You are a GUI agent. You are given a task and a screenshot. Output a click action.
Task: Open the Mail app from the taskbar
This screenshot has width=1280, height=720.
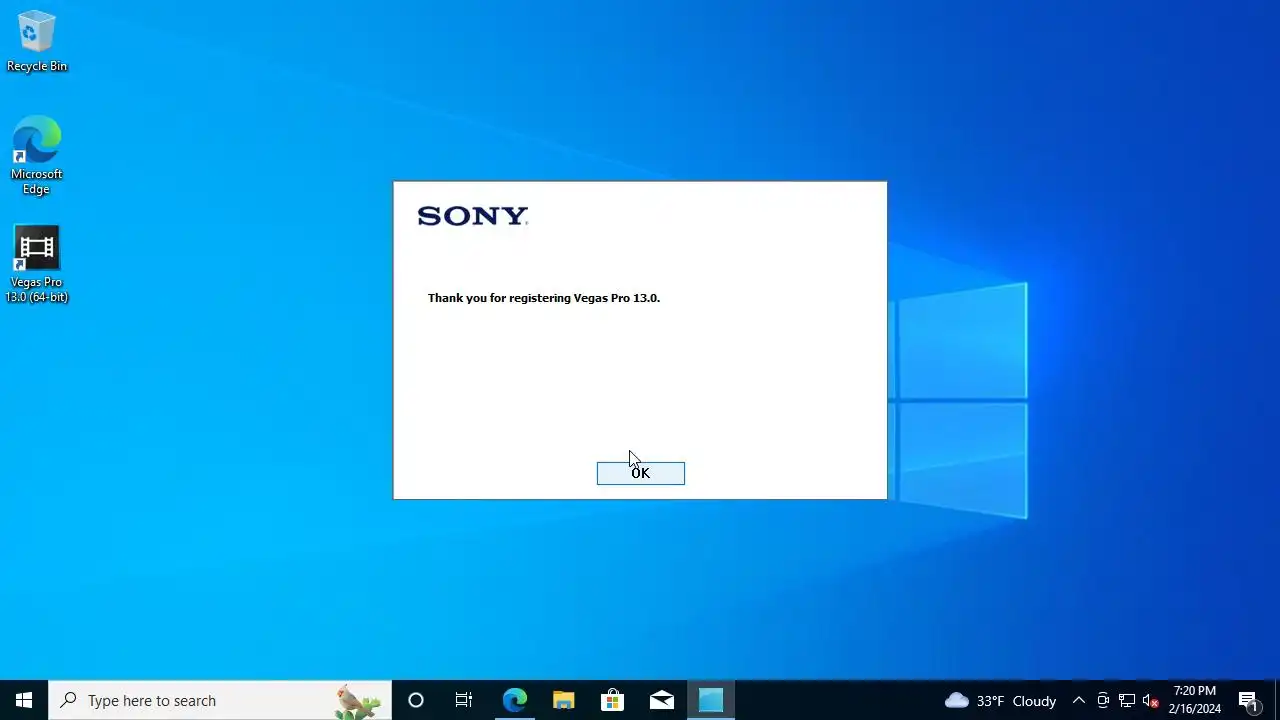click(x=662, y=700)
